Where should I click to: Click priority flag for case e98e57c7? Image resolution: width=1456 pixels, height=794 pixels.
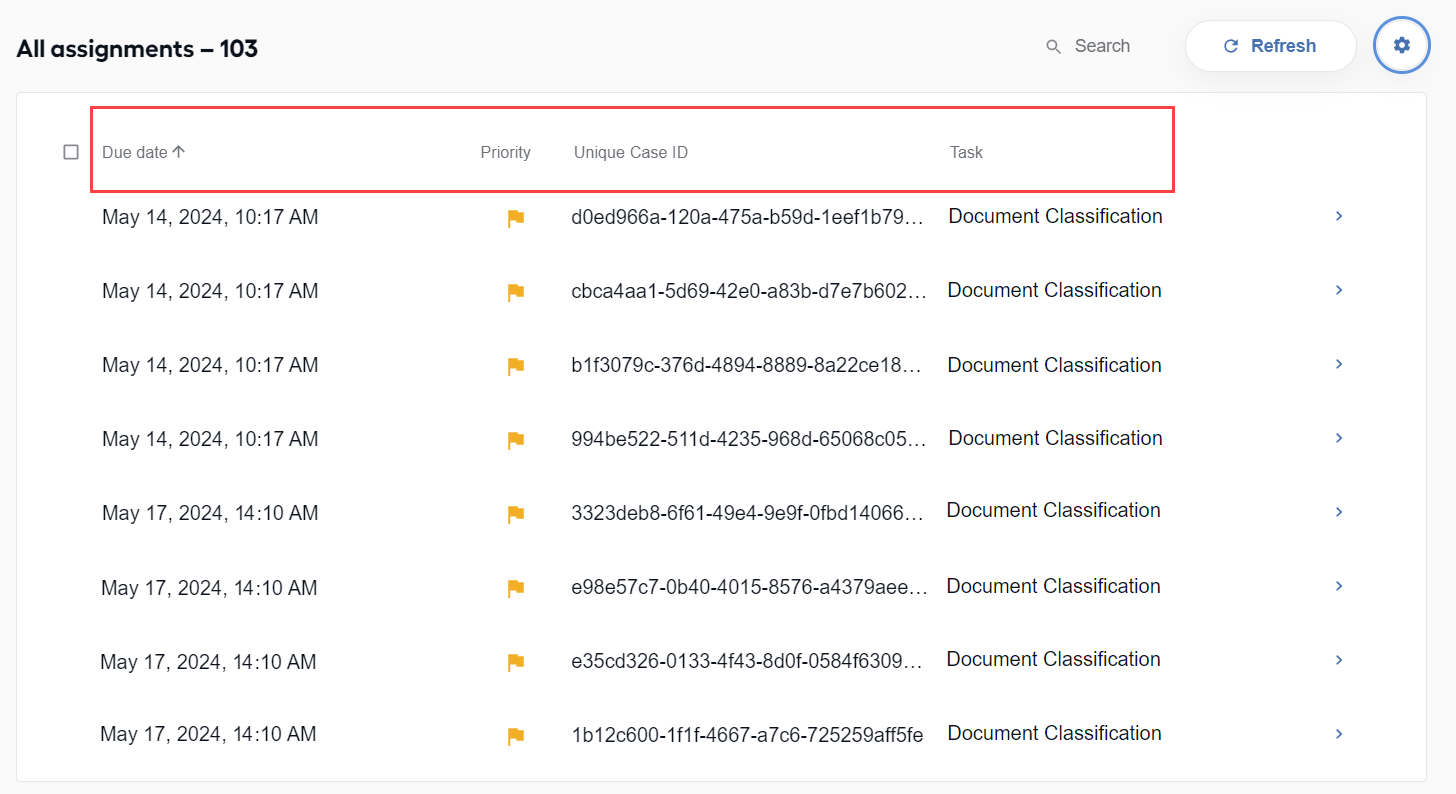(516, 588)
